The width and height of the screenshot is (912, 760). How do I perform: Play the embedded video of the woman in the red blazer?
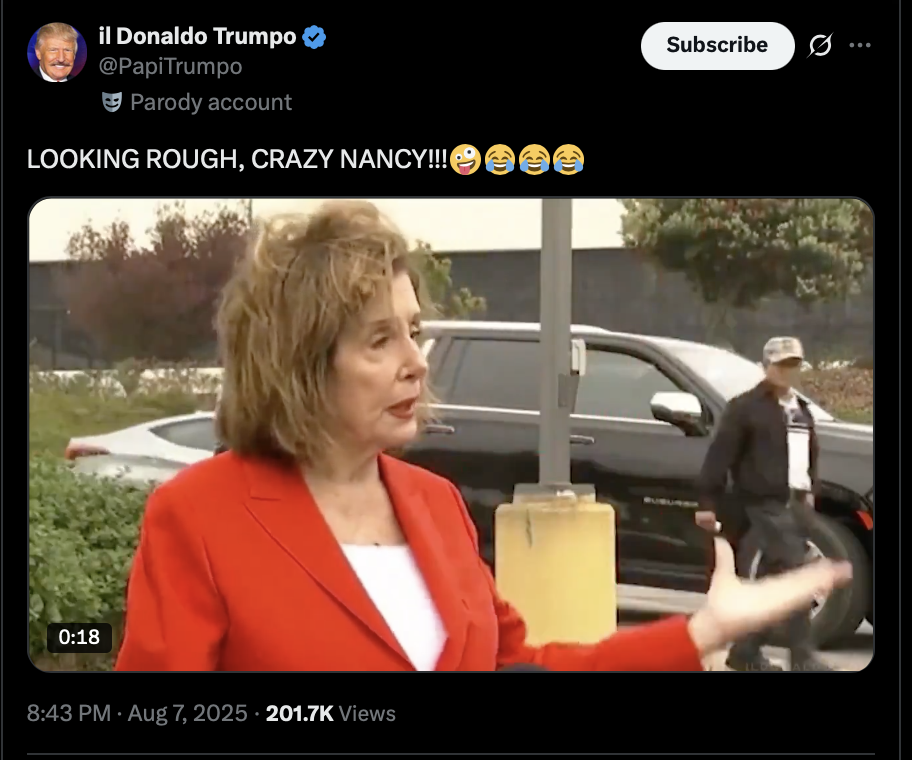click(451, 434)
